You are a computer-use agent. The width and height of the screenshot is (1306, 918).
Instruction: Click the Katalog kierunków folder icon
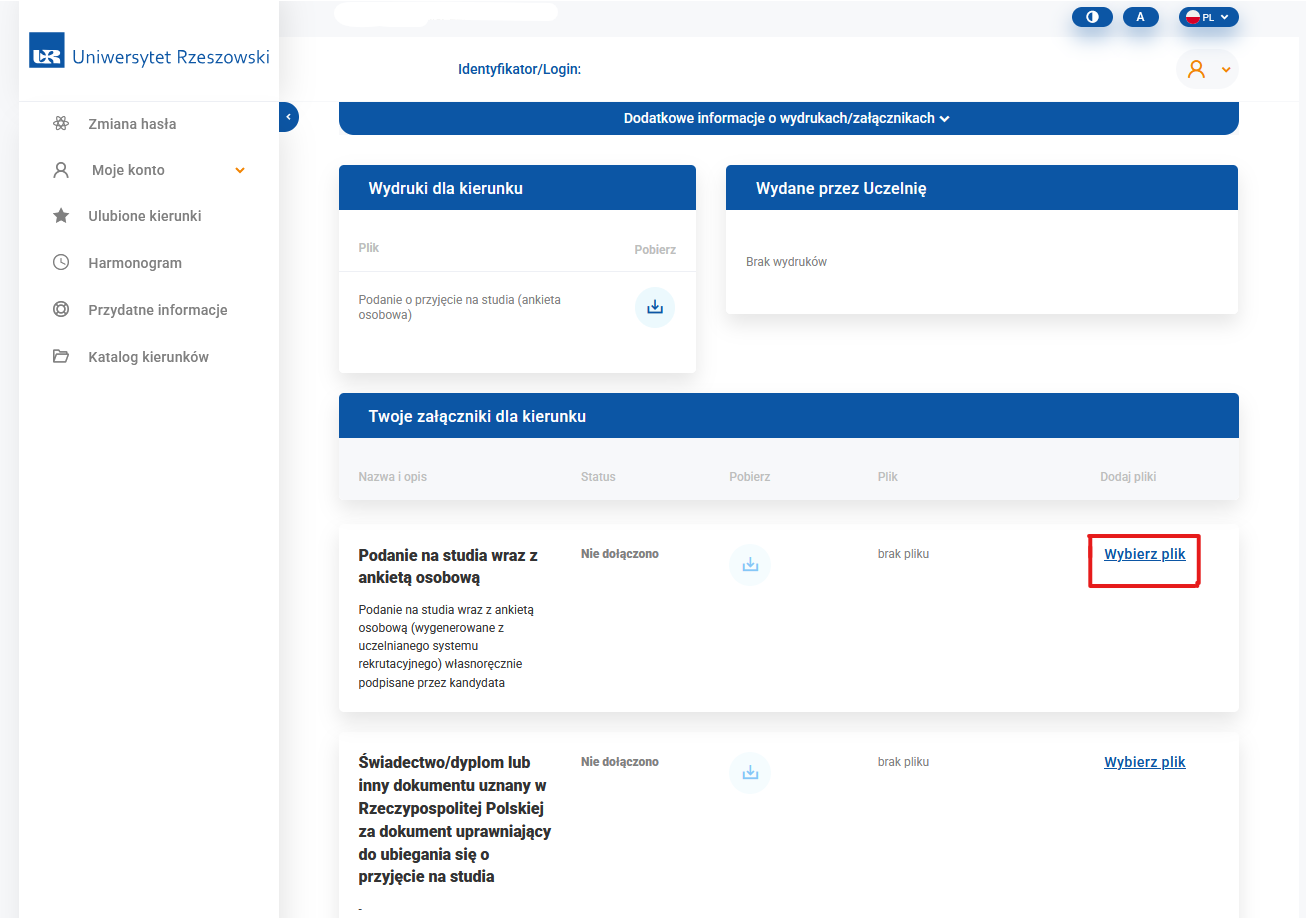[x=61, y=357]
